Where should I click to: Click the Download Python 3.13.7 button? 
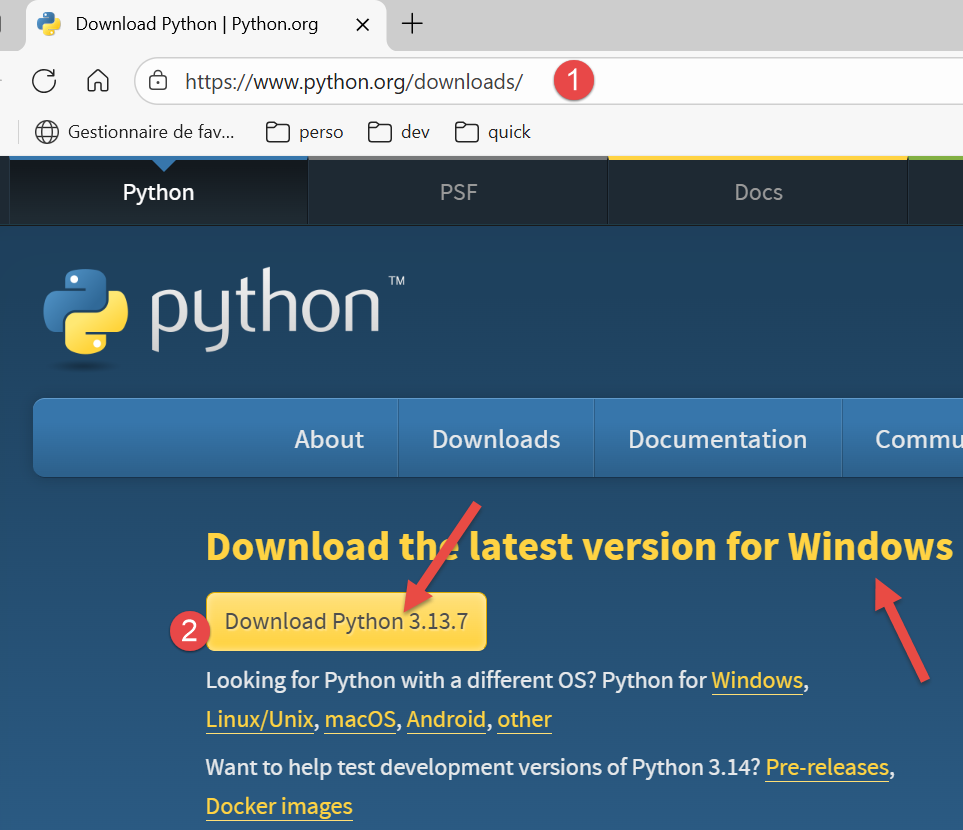[x=346, y=621]
